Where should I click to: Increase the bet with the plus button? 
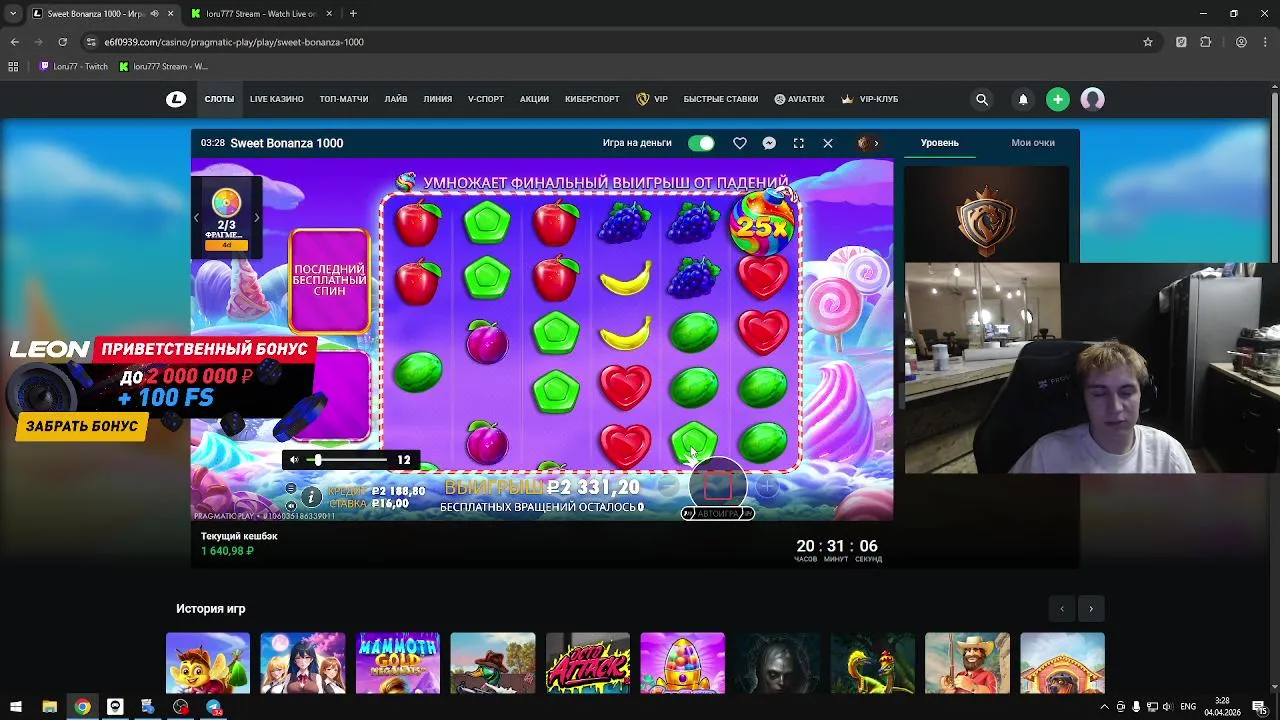pyautogui.click(x=766, y=487)
